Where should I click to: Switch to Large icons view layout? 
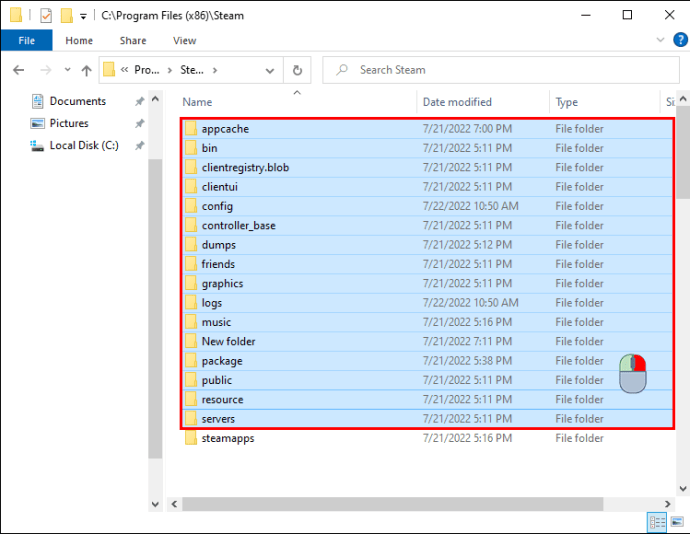pyautogui.click(x=677, y=523)
